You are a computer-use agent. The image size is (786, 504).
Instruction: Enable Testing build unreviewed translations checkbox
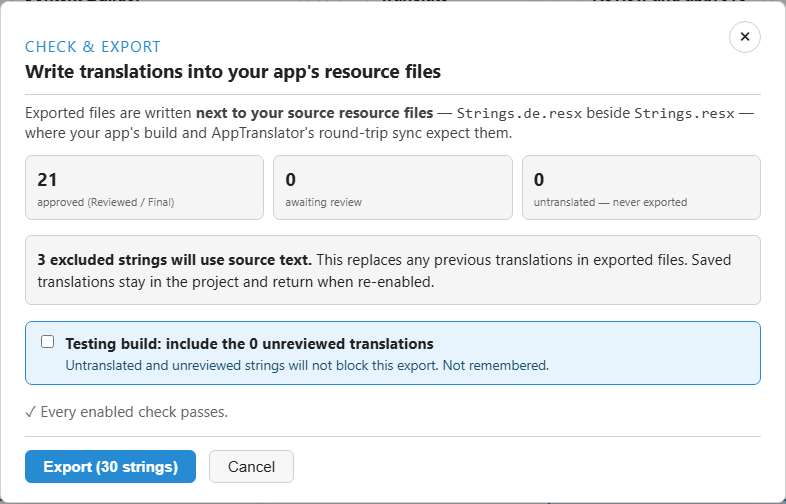click(x=48, y=342)
